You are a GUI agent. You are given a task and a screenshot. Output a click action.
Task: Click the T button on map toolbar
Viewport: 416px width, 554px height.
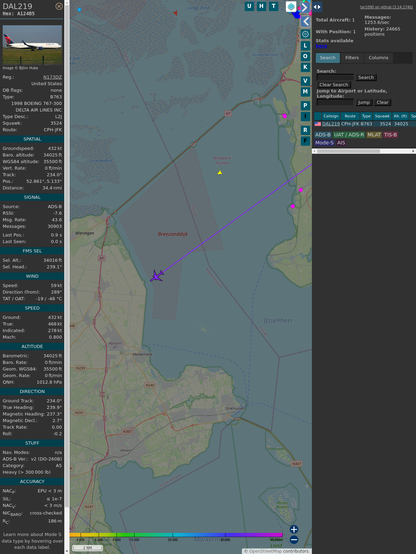tap(273, 6)
